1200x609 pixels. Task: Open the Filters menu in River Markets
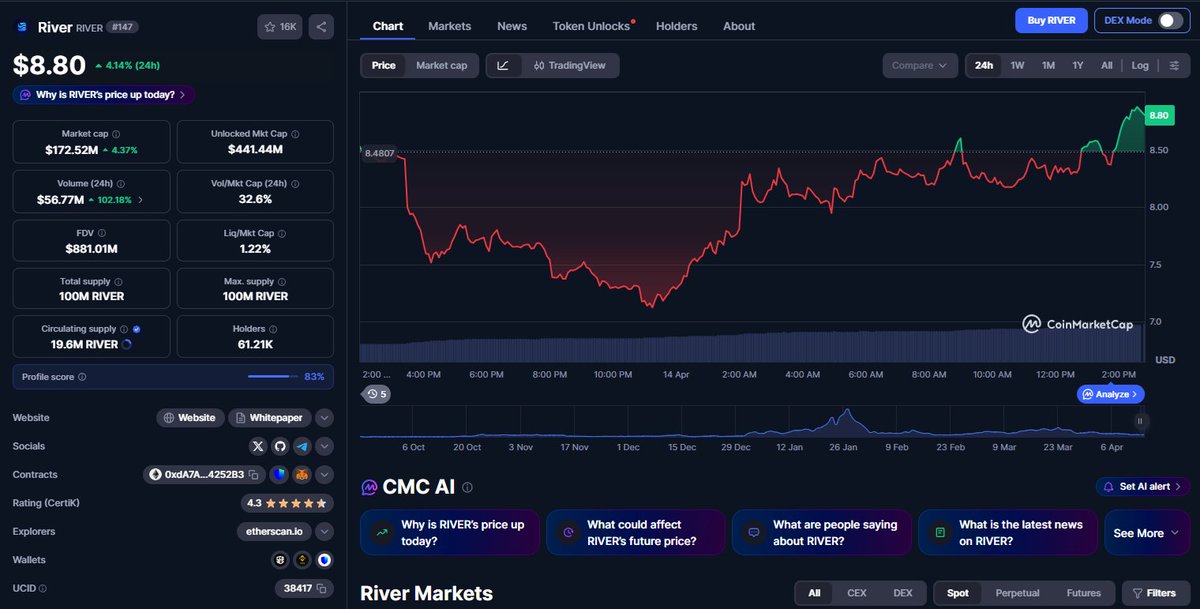click(1156, 593)
